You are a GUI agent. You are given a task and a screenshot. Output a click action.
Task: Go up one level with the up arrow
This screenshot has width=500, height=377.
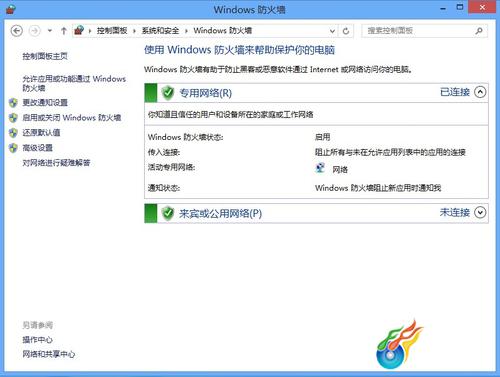point(64,31)
